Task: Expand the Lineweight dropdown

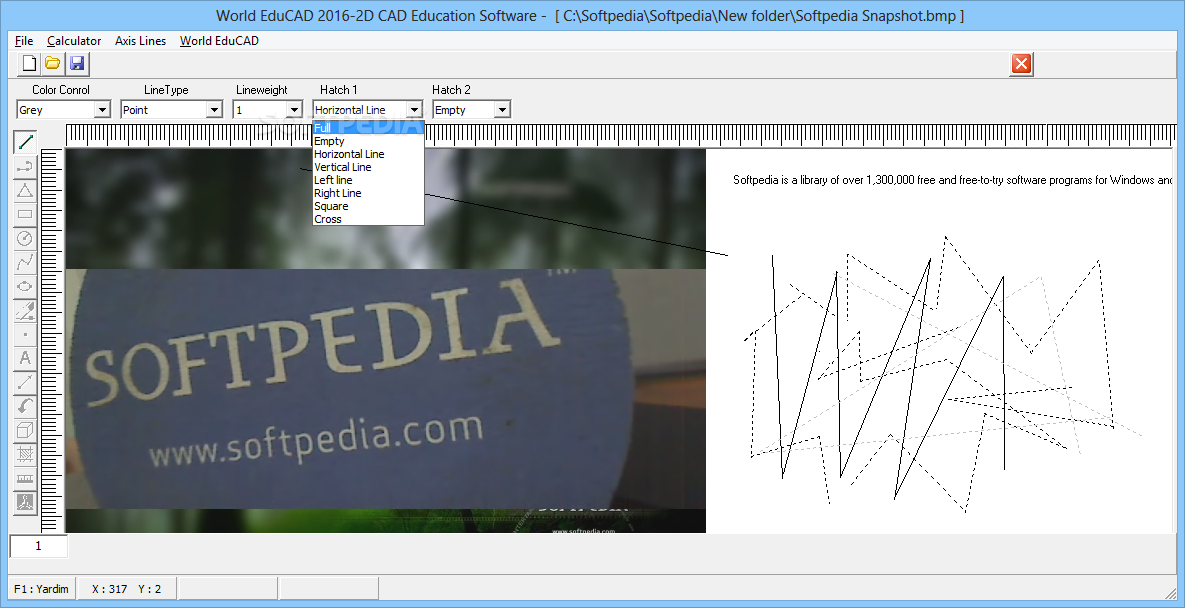Action: pyautogui.click(x=295, y=110)
